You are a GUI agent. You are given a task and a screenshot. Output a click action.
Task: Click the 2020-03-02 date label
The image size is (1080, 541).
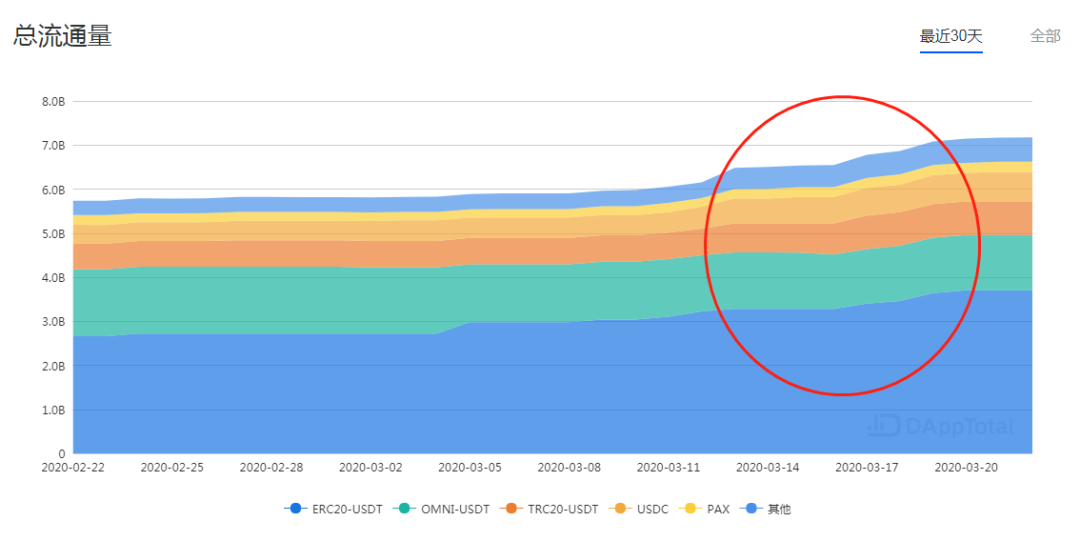point(371,467)
